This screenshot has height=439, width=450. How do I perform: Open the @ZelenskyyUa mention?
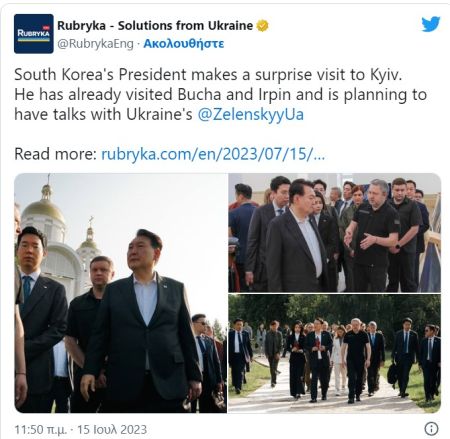click(x=251, y=114)
